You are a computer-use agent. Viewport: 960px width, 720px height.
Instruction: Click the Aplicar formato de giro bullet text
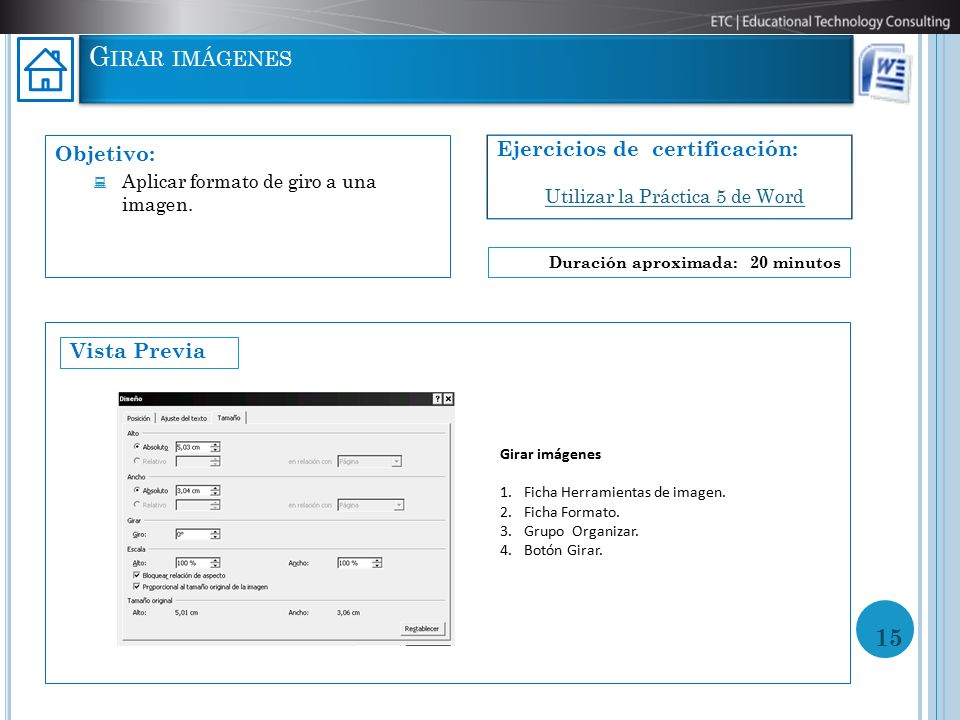[x=249, y=193]
